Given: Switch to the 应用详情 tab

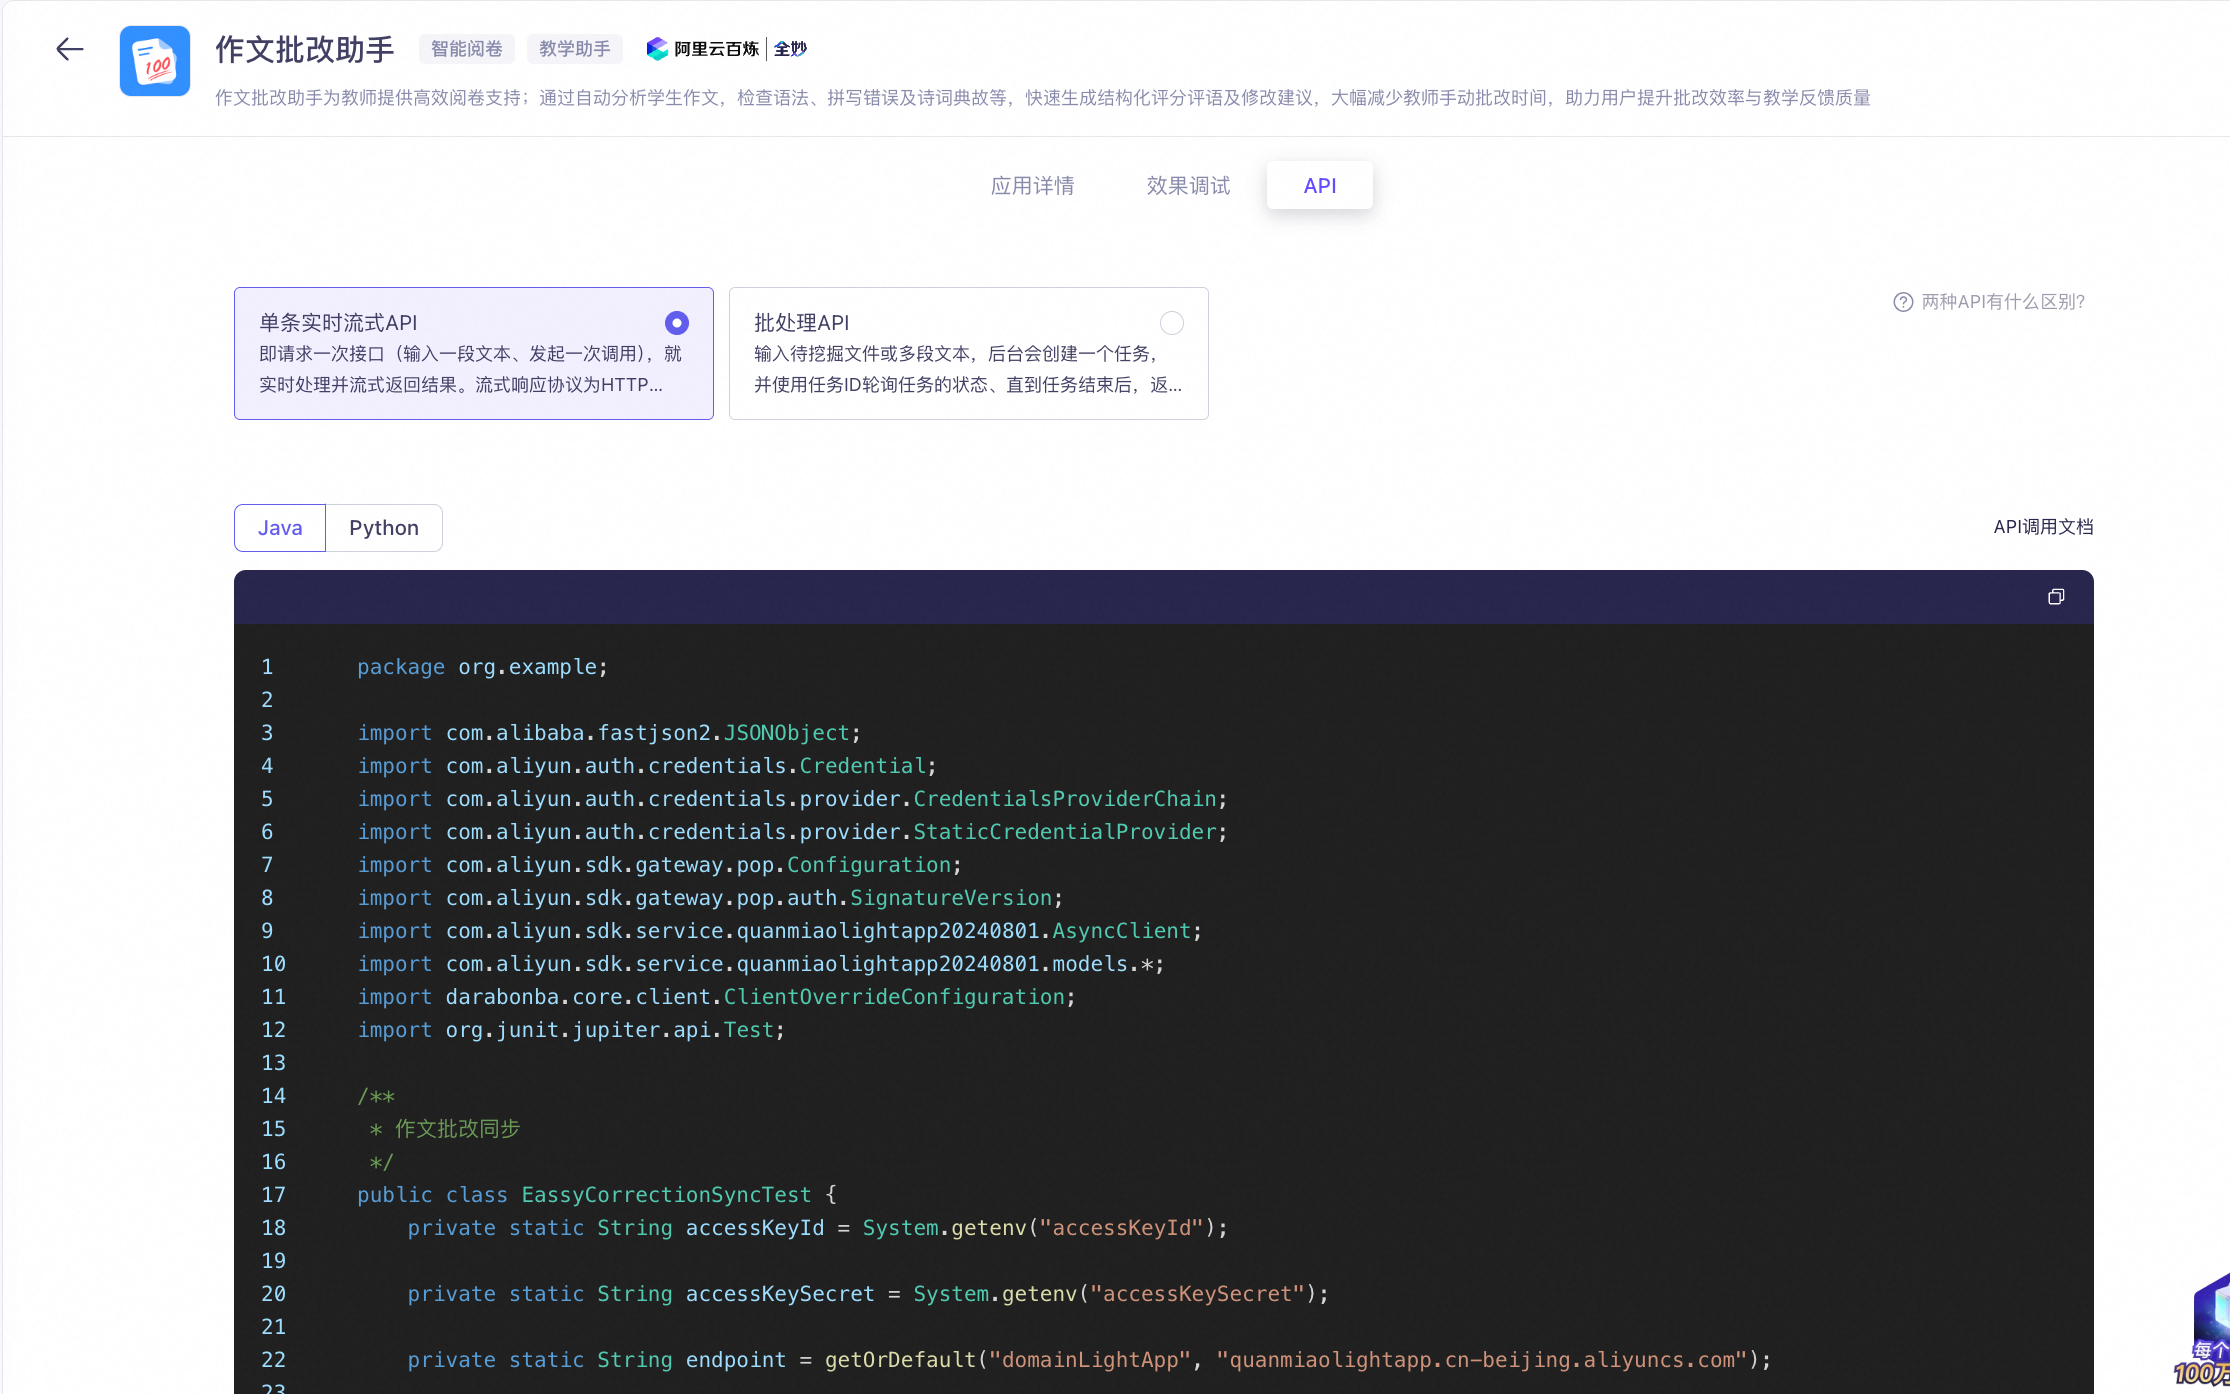Looking at the screenshot, I should [x=1032, y=186].
